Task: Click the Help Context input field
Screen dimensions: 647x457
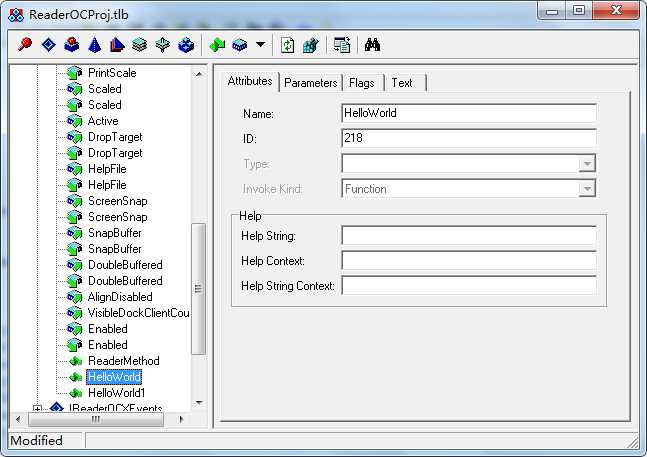Action: (469, 261)
